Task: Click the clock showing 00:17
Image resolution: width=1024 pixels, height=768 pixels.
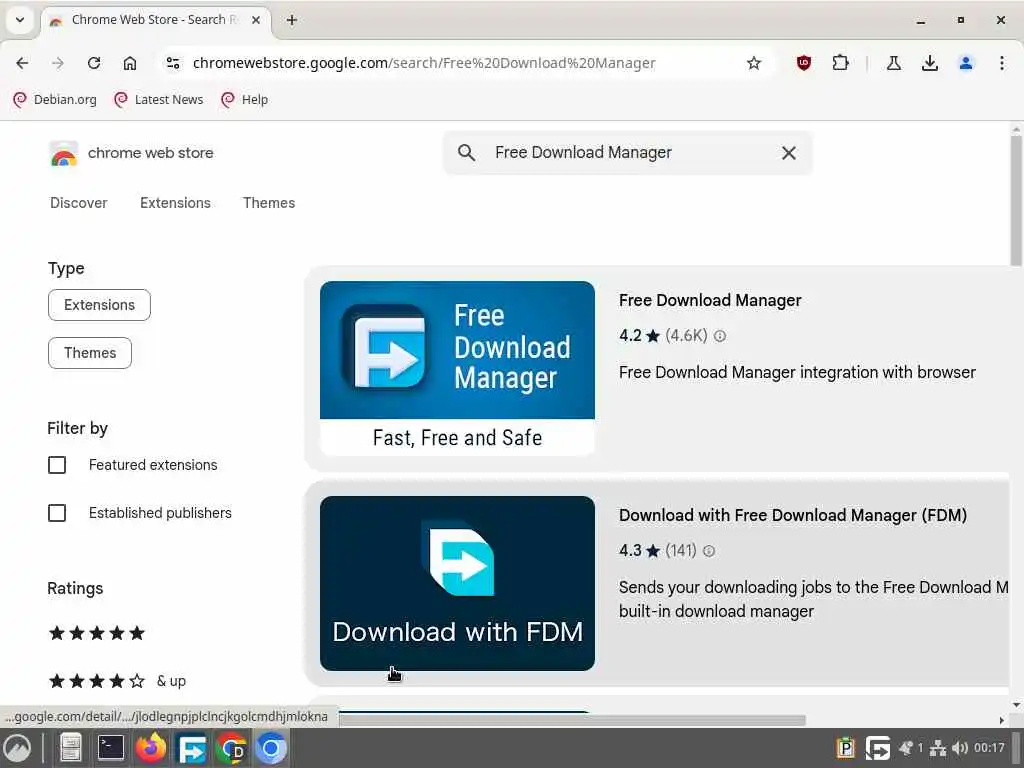Action: point(989,748)
